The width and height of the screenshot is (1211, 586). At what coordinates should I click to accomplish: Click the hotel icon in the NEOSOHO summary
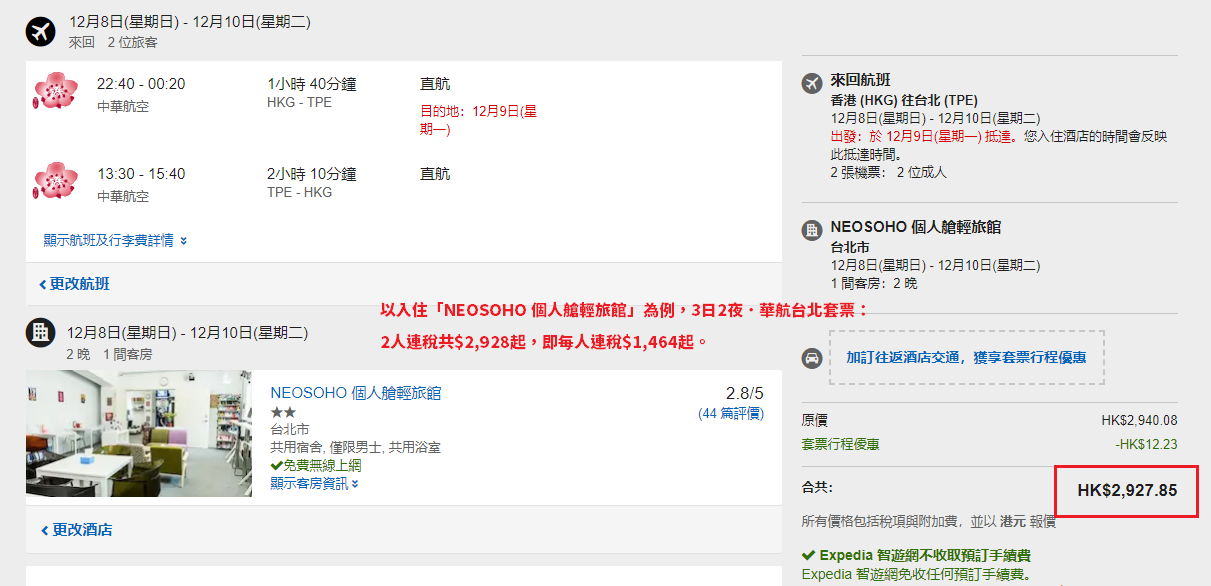point(812,230)
